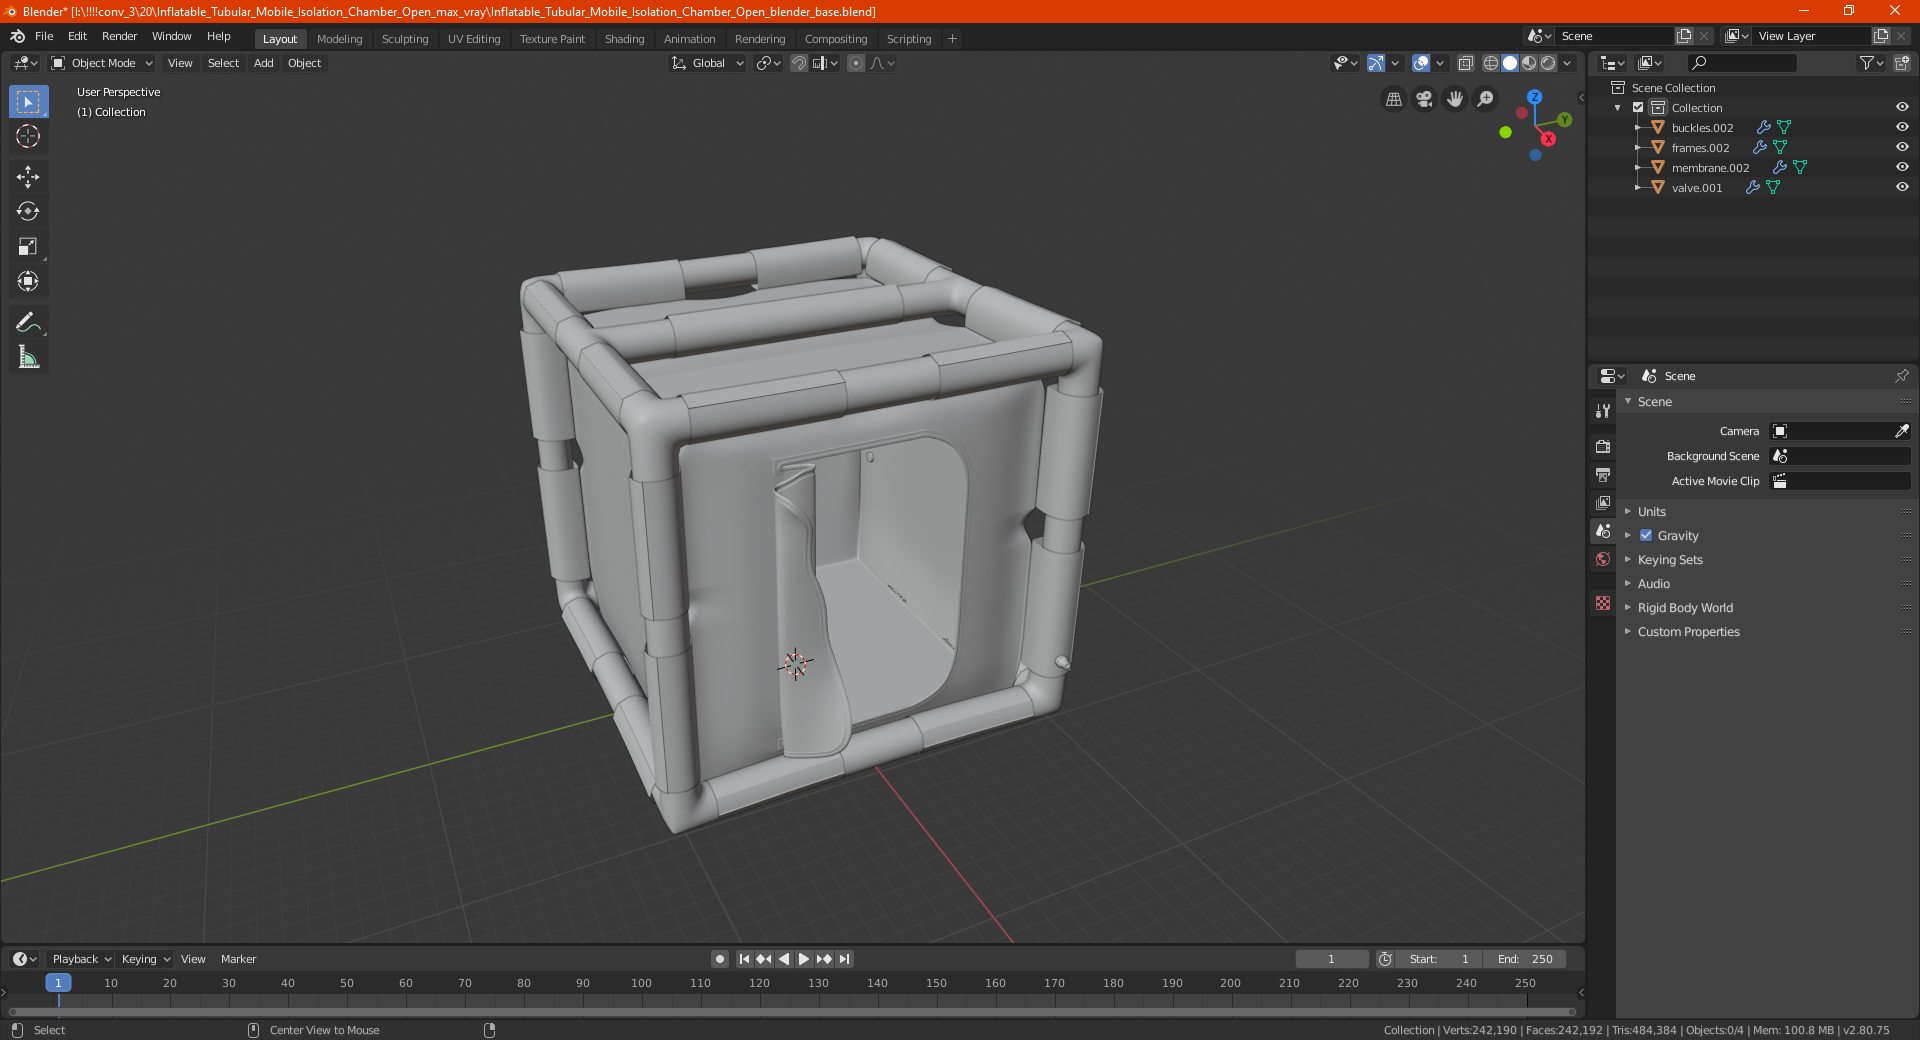Screen dimensions: 1920x1040
Task: Hide membrane.002 with its eye icon
Action: tap(1902, 167)
